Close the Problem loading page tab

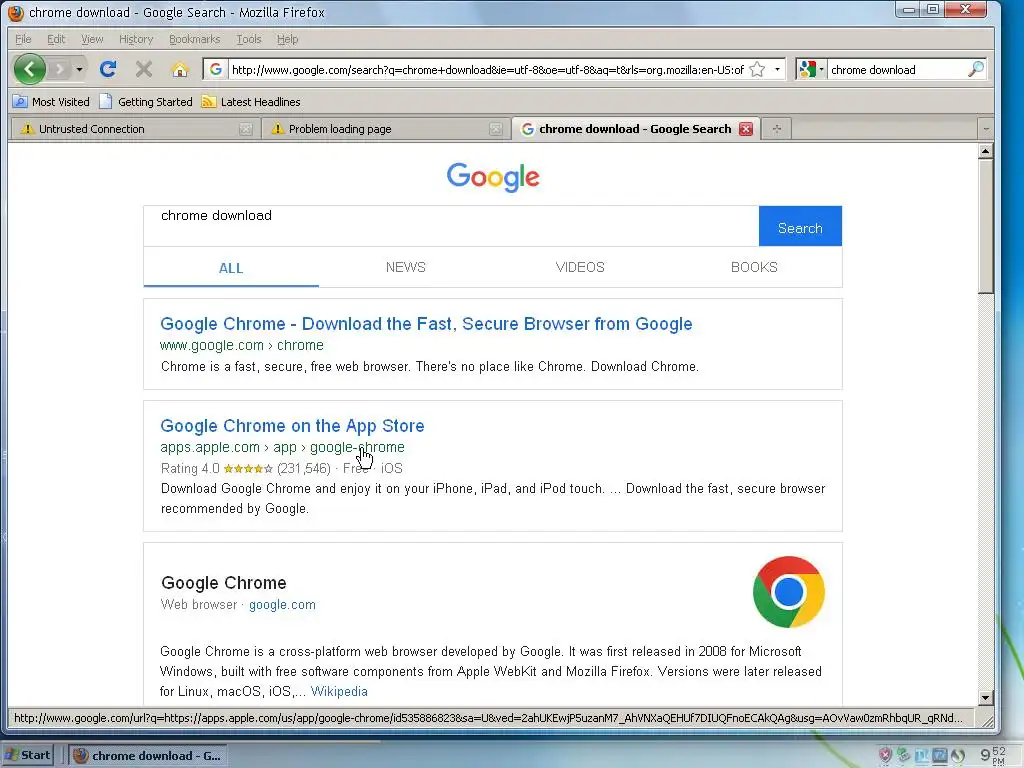click(x=496, y=129)
